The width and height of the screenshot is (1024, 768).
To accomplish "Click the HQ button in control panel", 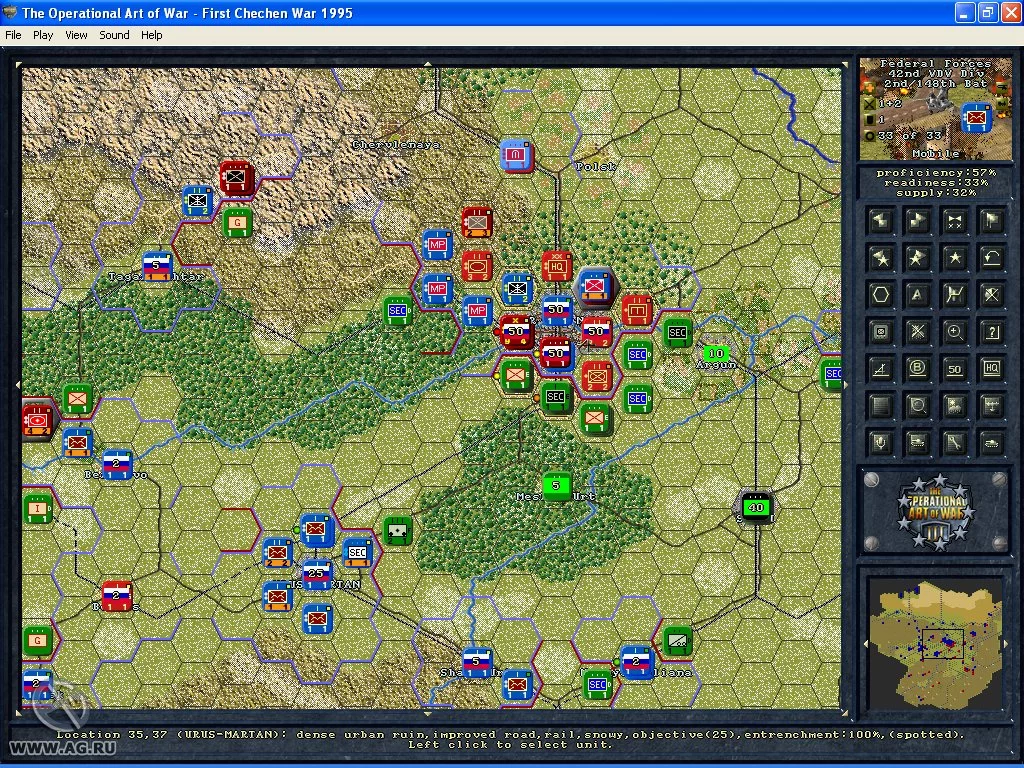I will [991, 369].
